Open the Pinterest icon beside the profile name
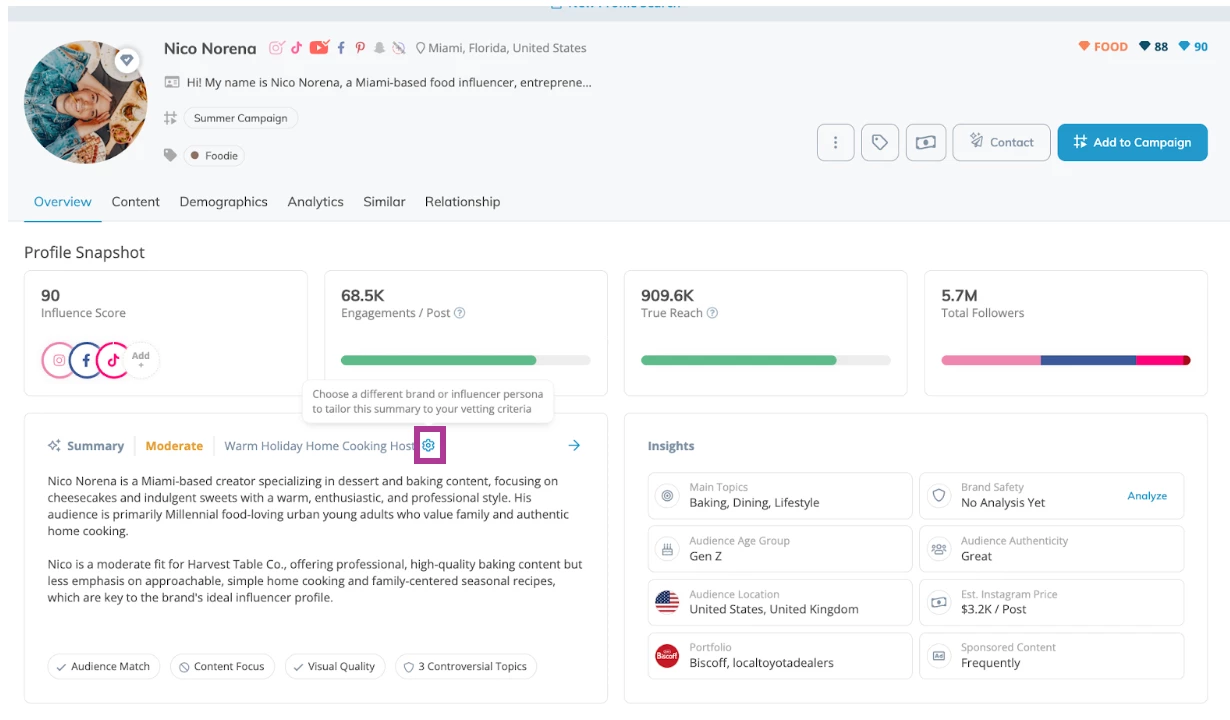Screen dimensions: 1230x720 click(x=360, y=48)
